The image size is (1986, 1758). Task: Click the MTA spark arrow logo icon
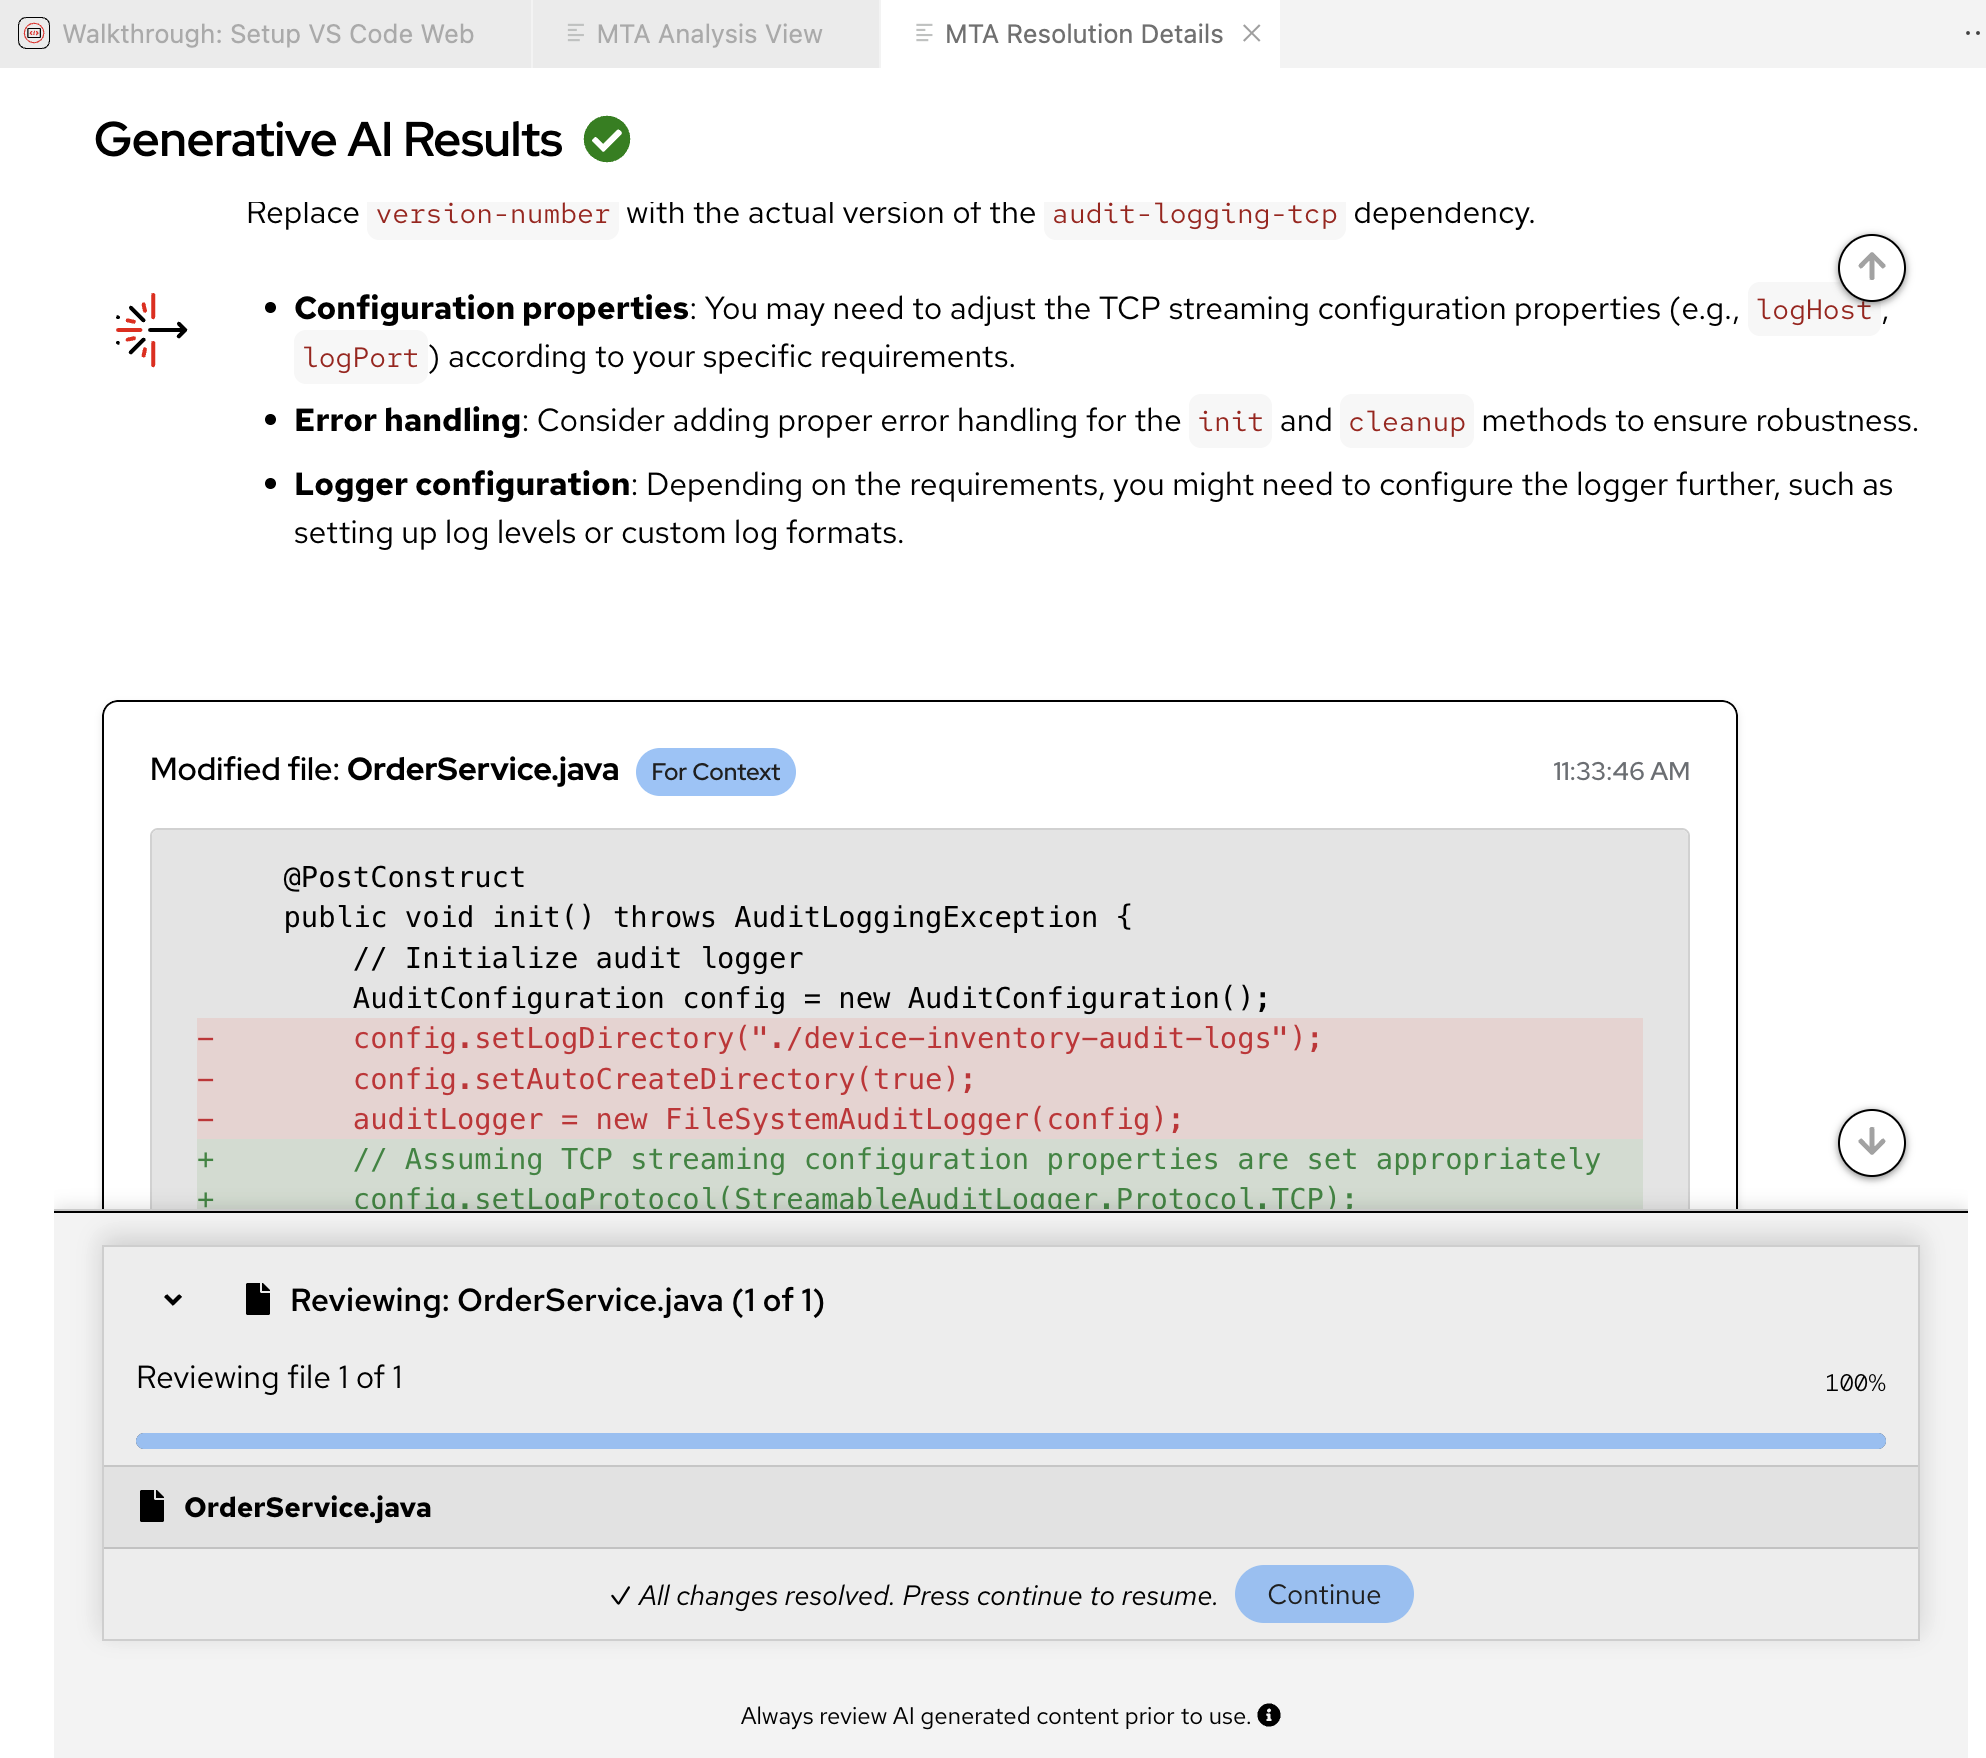(x=151, y=330)
